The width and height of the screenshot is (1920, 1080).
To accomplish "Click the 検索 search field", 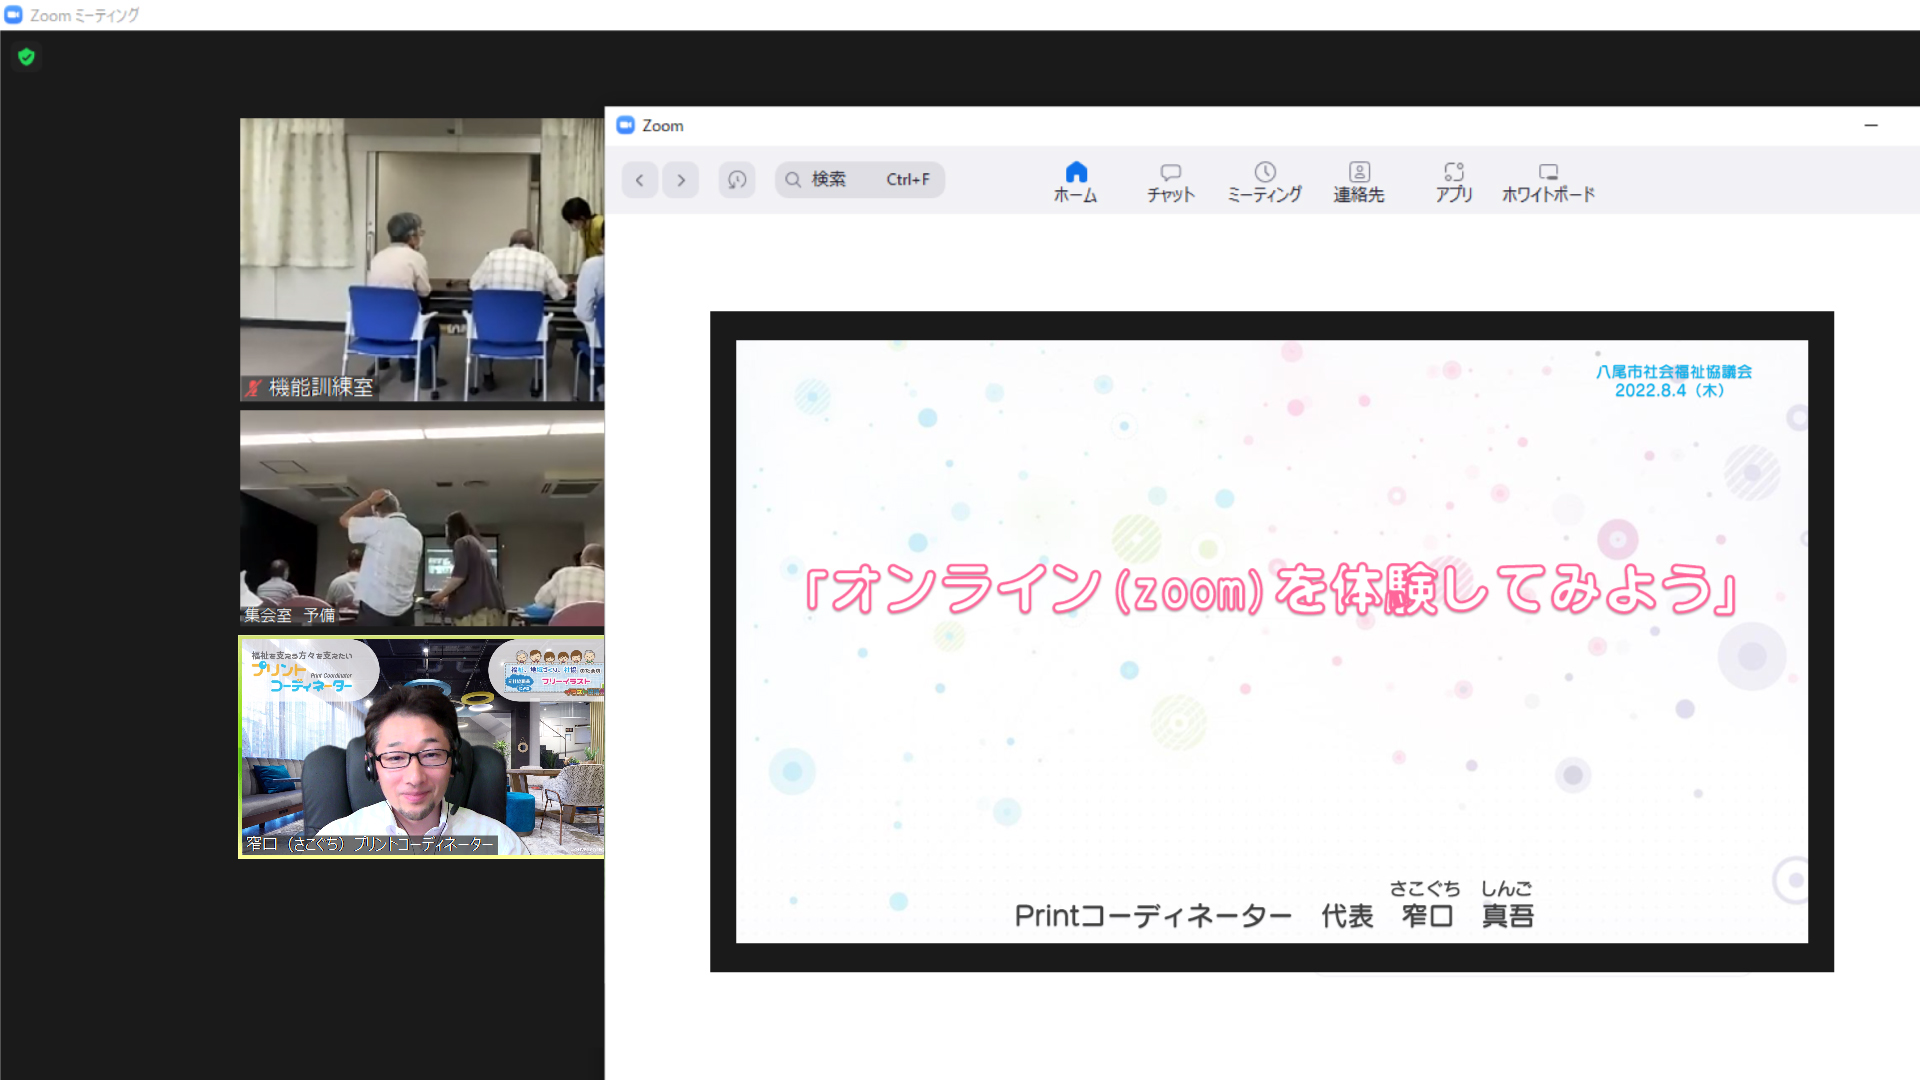I will point(860,180).
